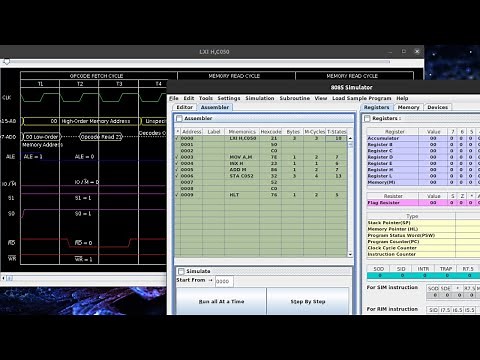Click the Address column header

pyautogui.click(x=192, y=132)
